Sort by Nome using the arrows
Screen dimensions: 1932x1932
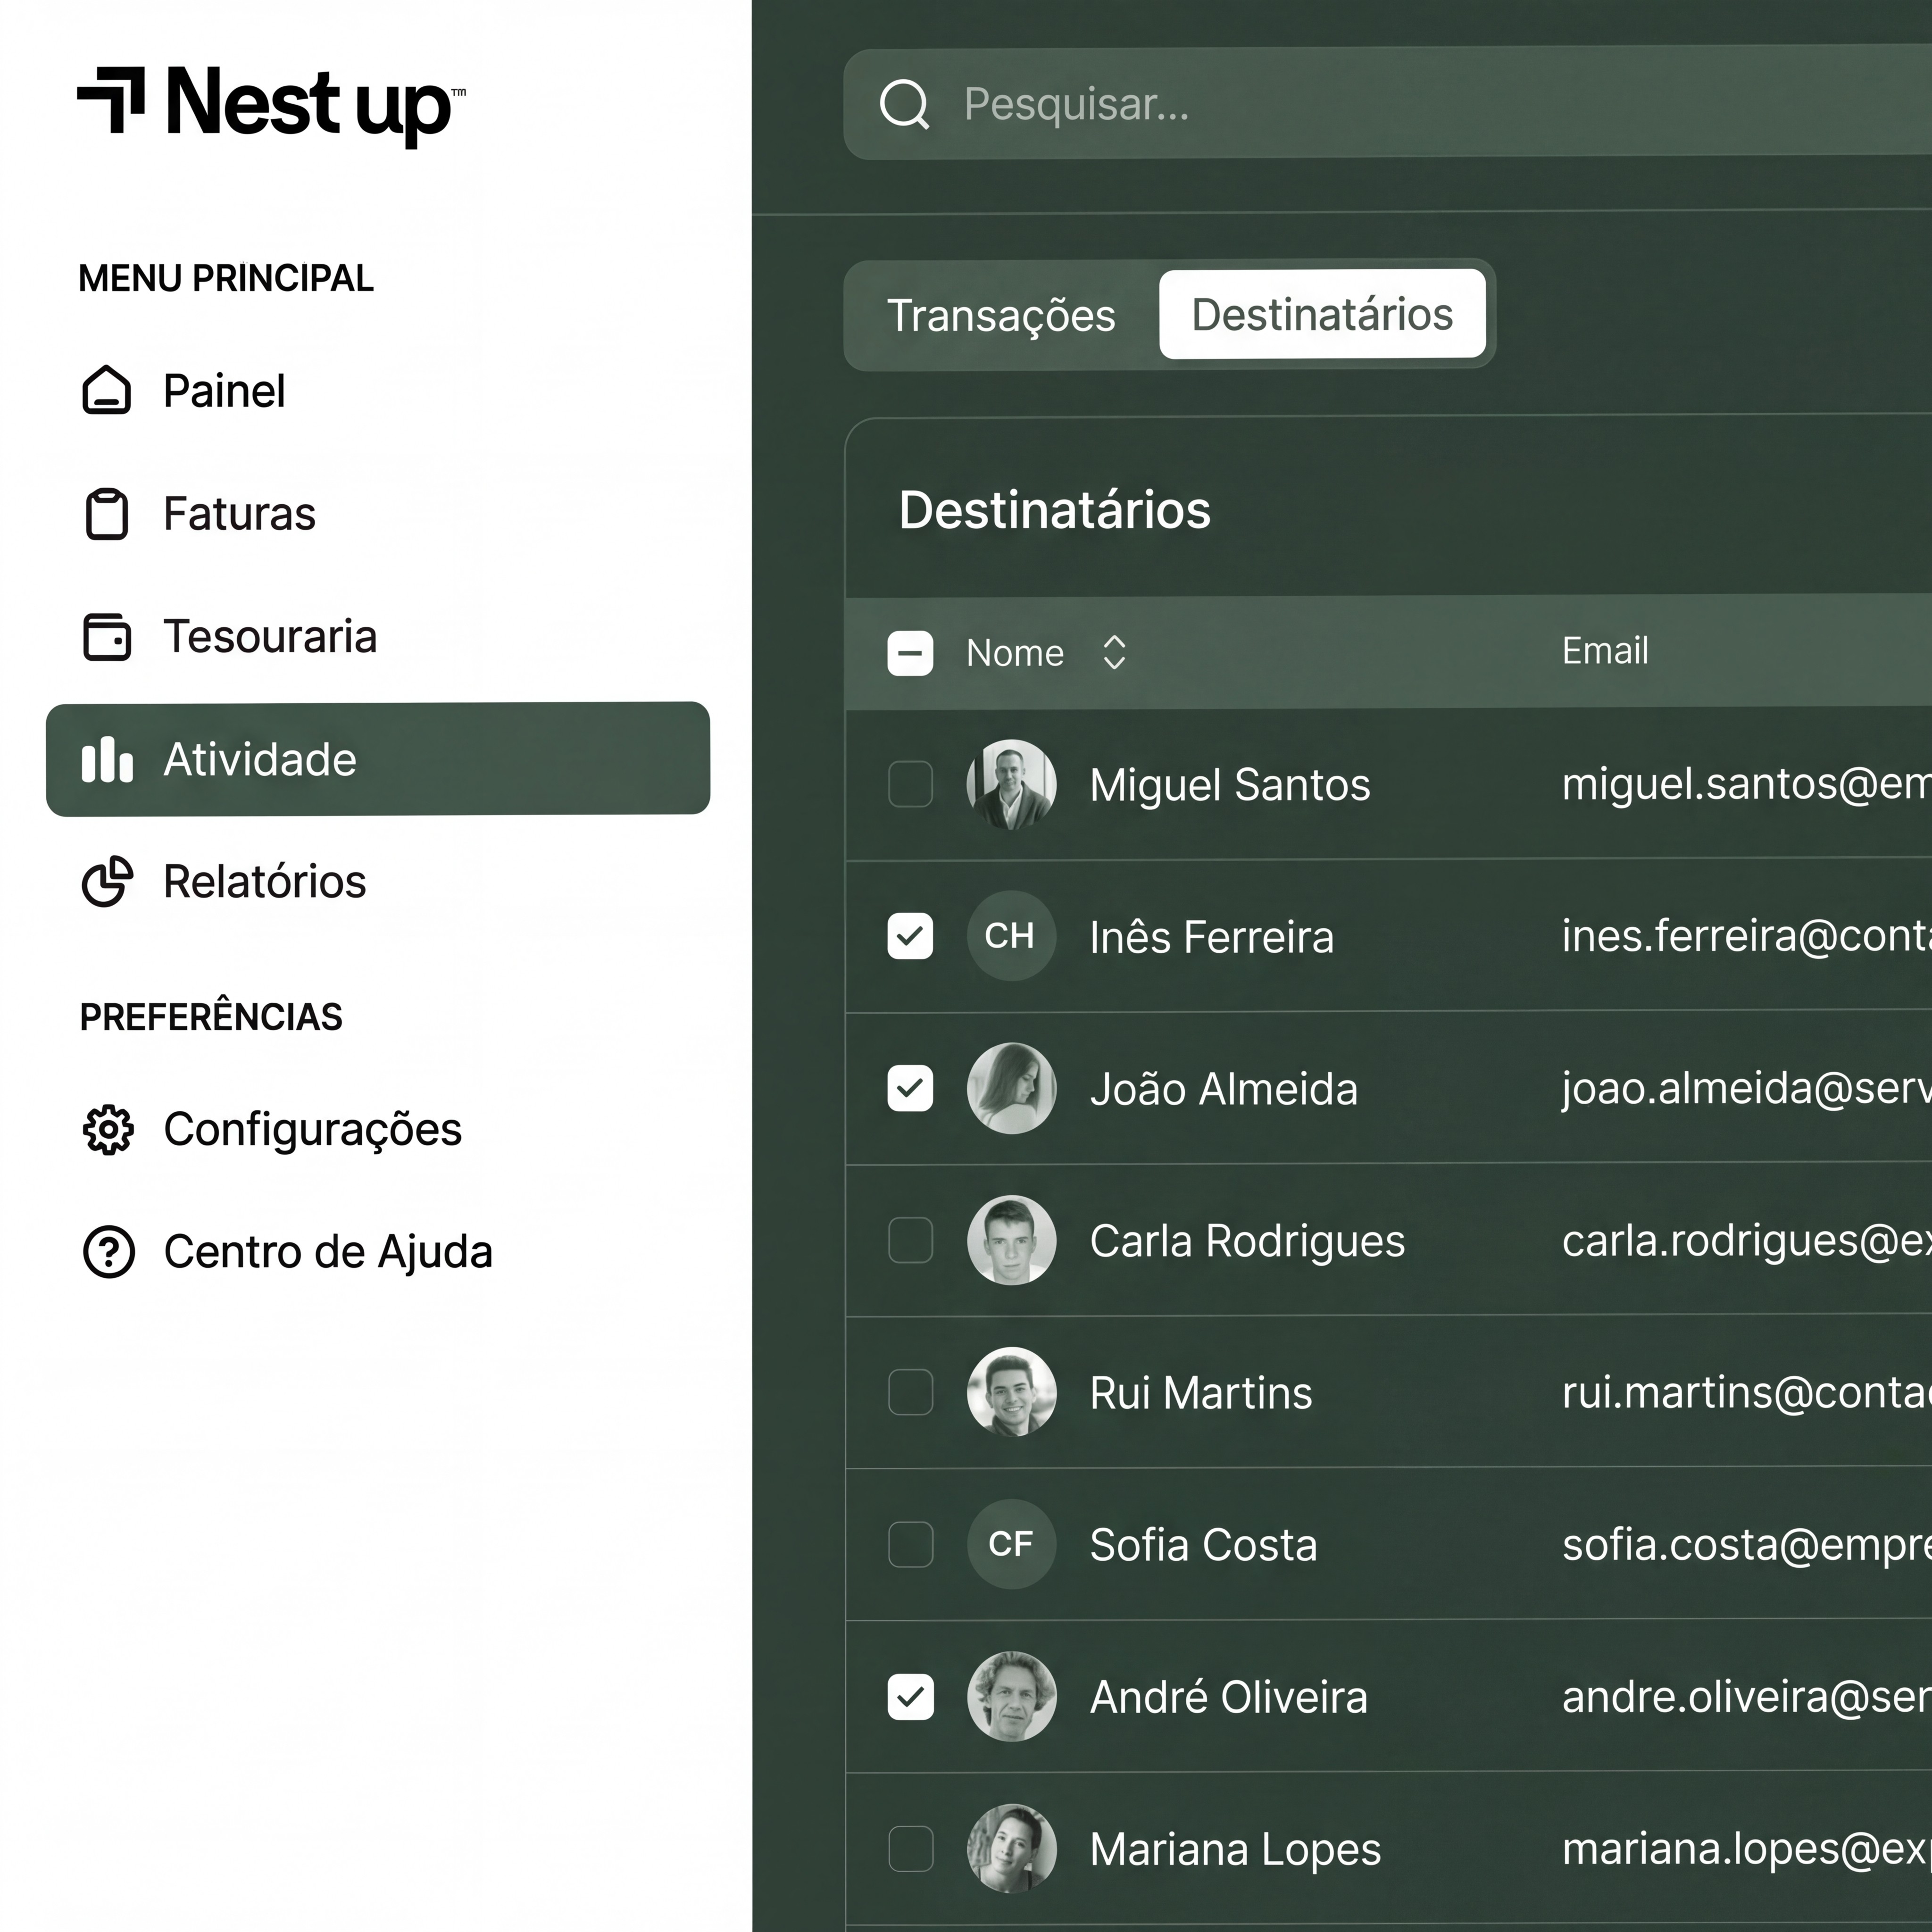pyautogui.click(x=1114, y=653)
